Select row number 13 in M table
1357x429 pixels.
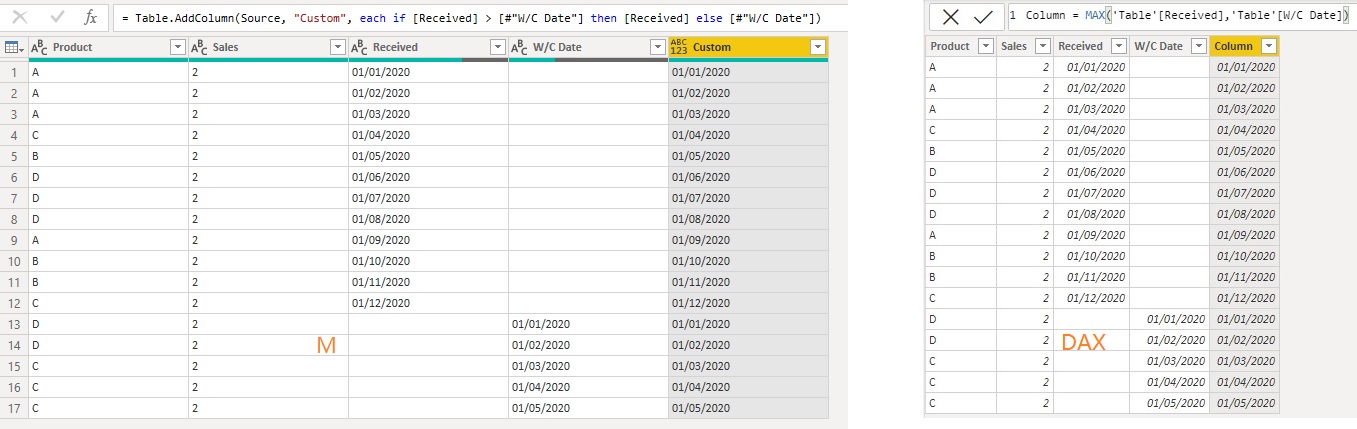click(14, 324)
